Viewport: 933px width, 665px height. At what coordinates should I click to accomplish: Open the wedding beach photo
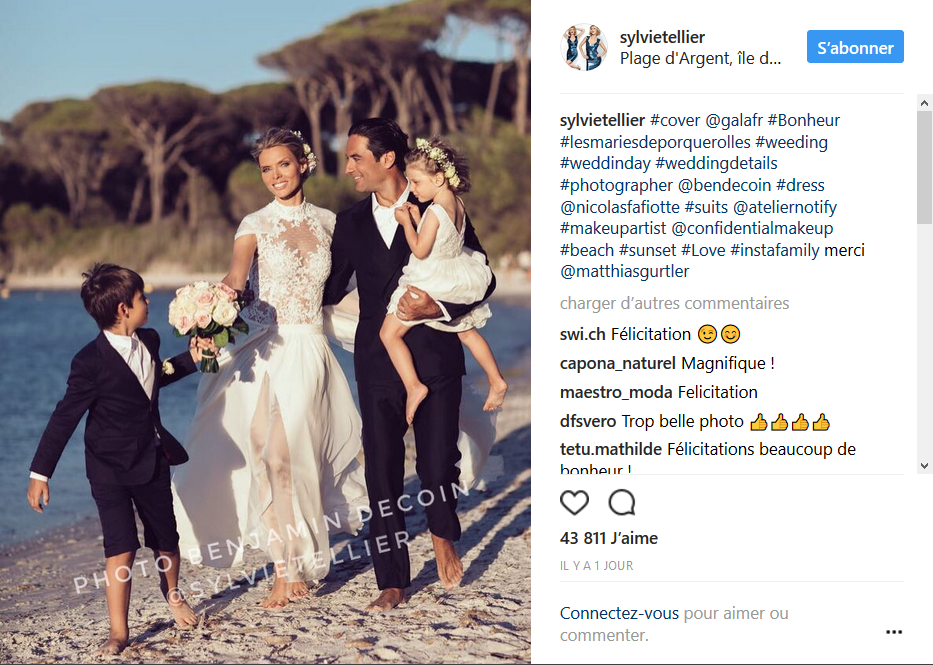(x=265, y=332)
